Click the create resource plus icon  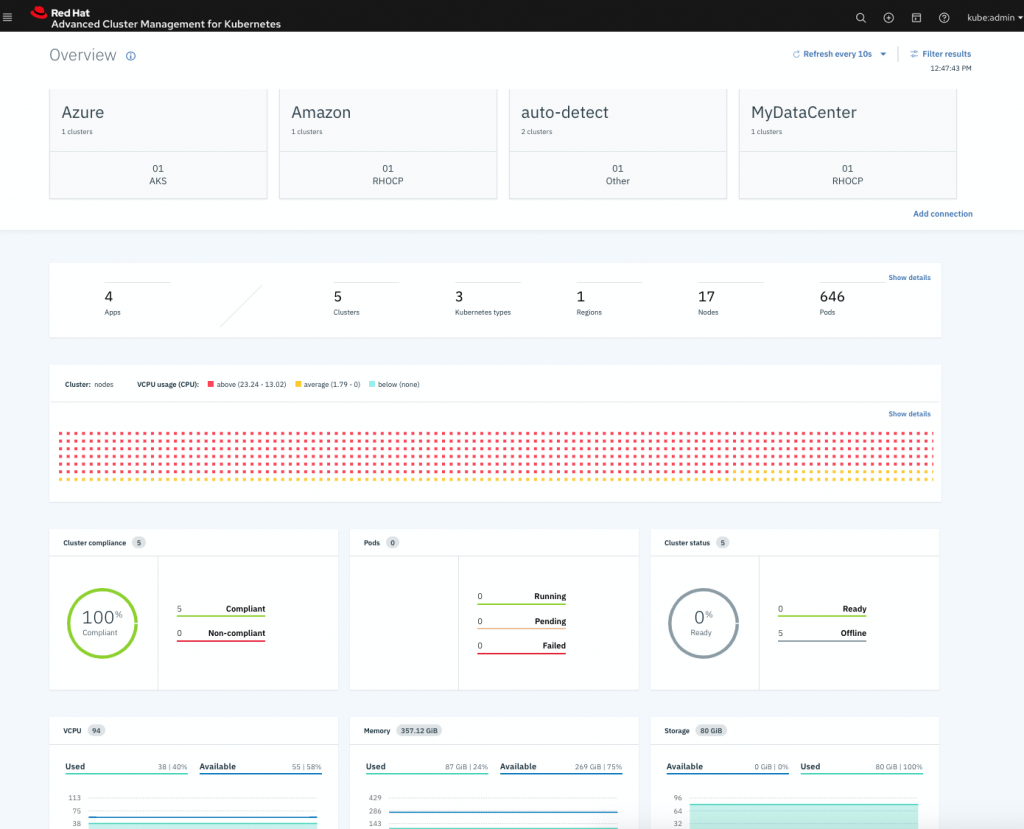point(888,18)
